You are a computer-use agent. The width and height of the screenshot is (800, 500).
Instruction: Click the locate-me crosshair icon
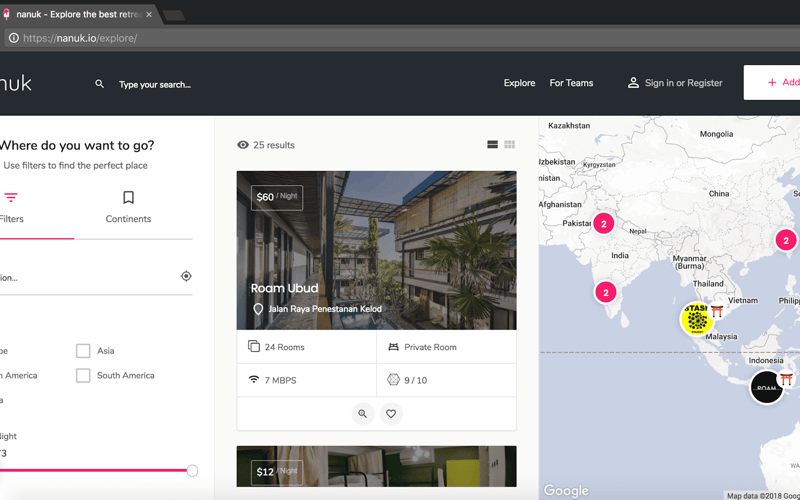tap(186, 276)
